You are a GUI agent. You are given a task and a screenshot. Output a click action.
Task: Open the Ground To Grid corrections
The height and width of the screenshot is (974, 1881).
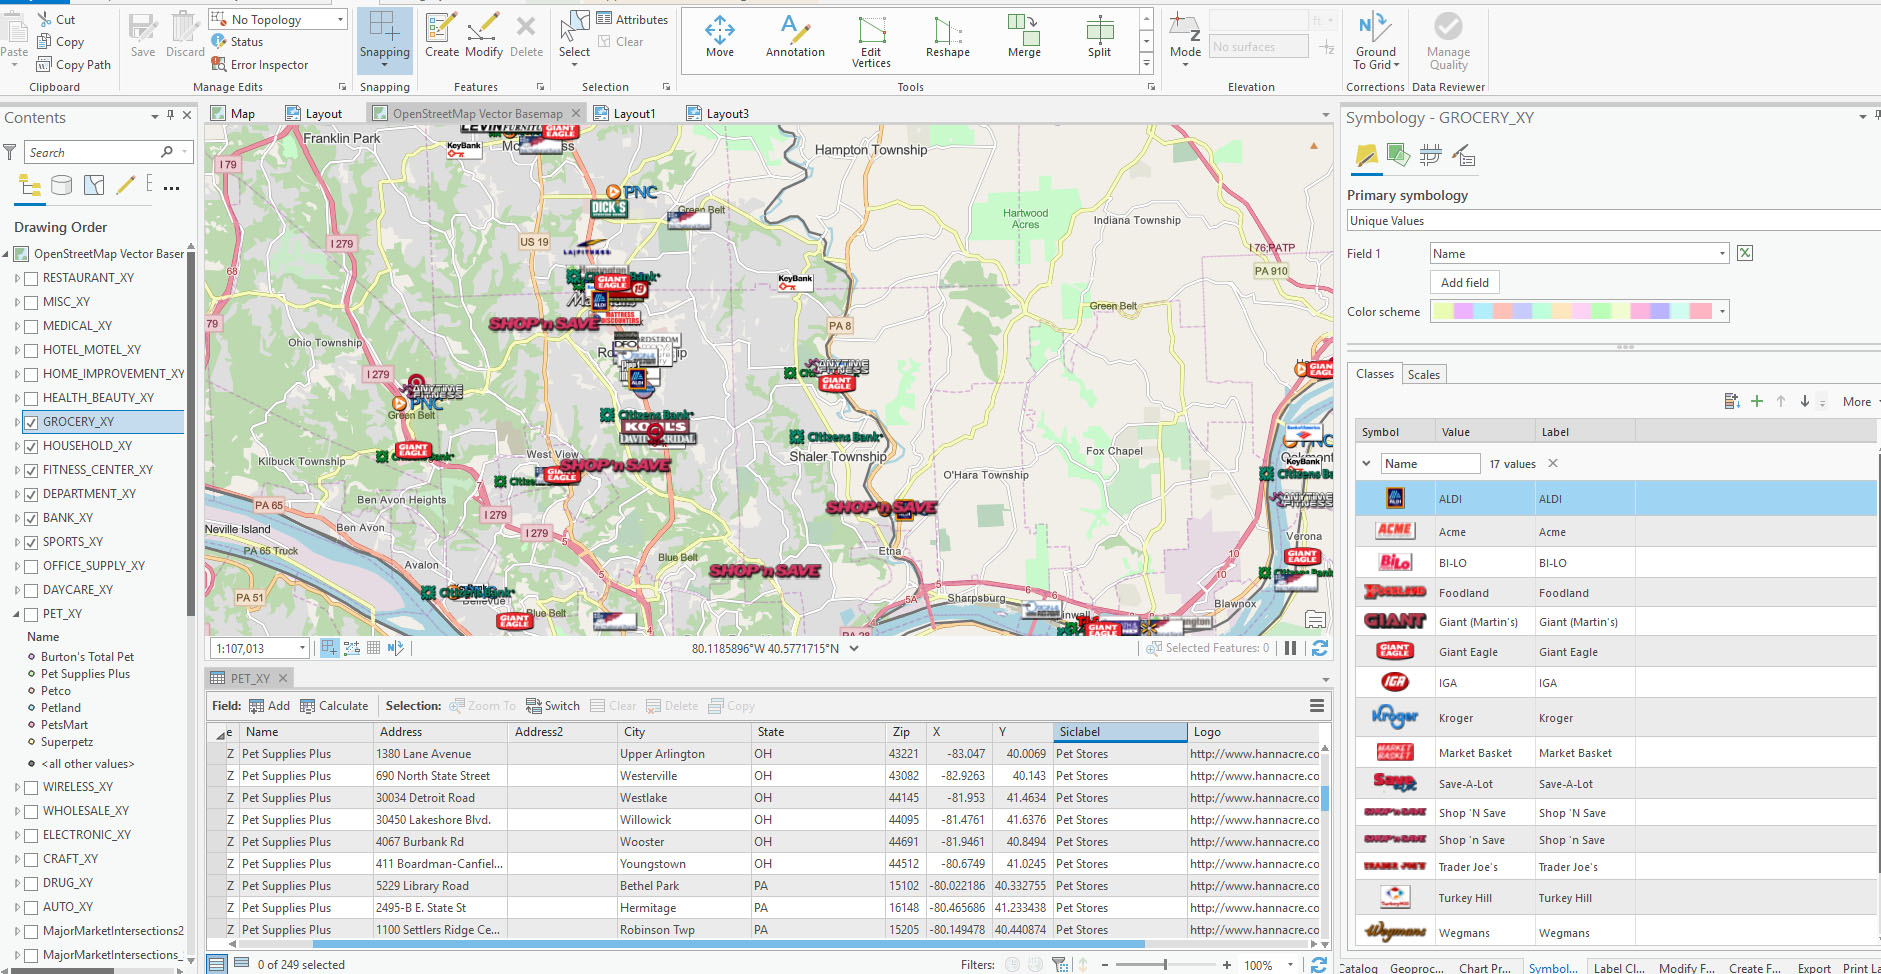[1376, 41]
